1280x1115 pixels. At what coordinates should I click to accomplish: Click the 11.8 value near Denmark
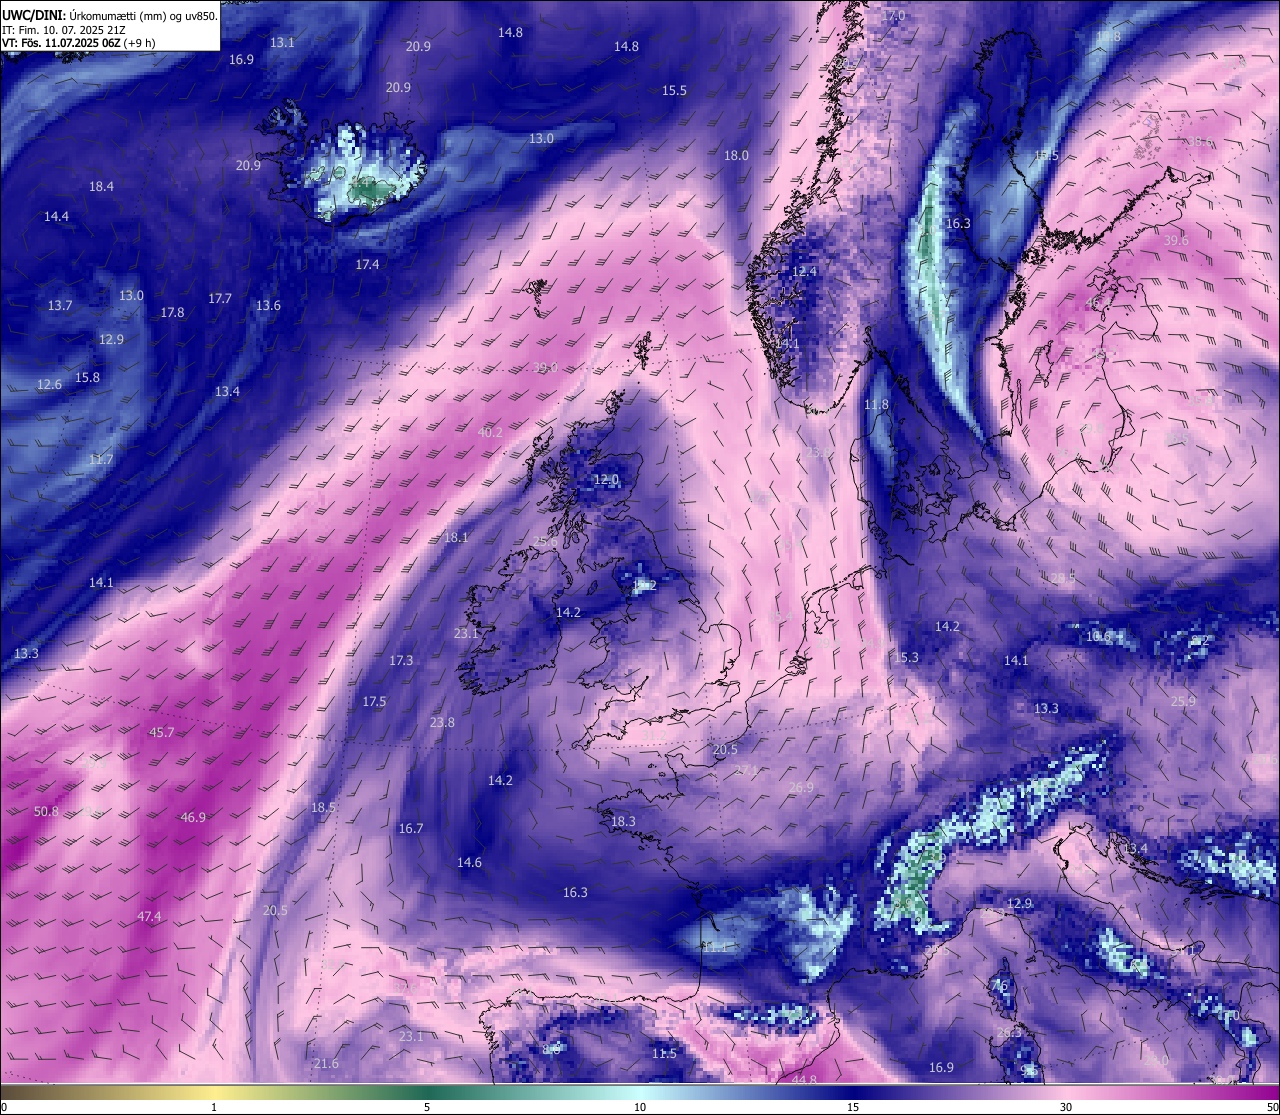(876, 404)
